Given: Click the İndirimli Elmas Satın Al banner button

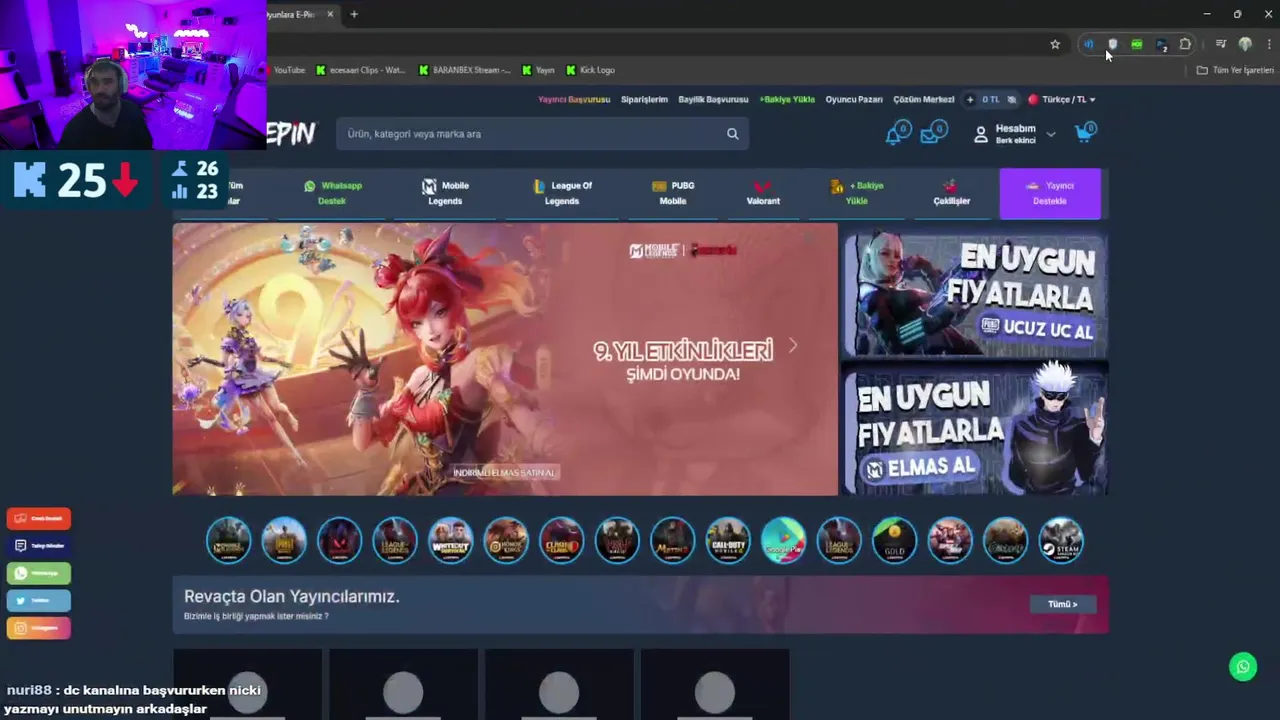Looking at the screenshot, I should [505, 472].
